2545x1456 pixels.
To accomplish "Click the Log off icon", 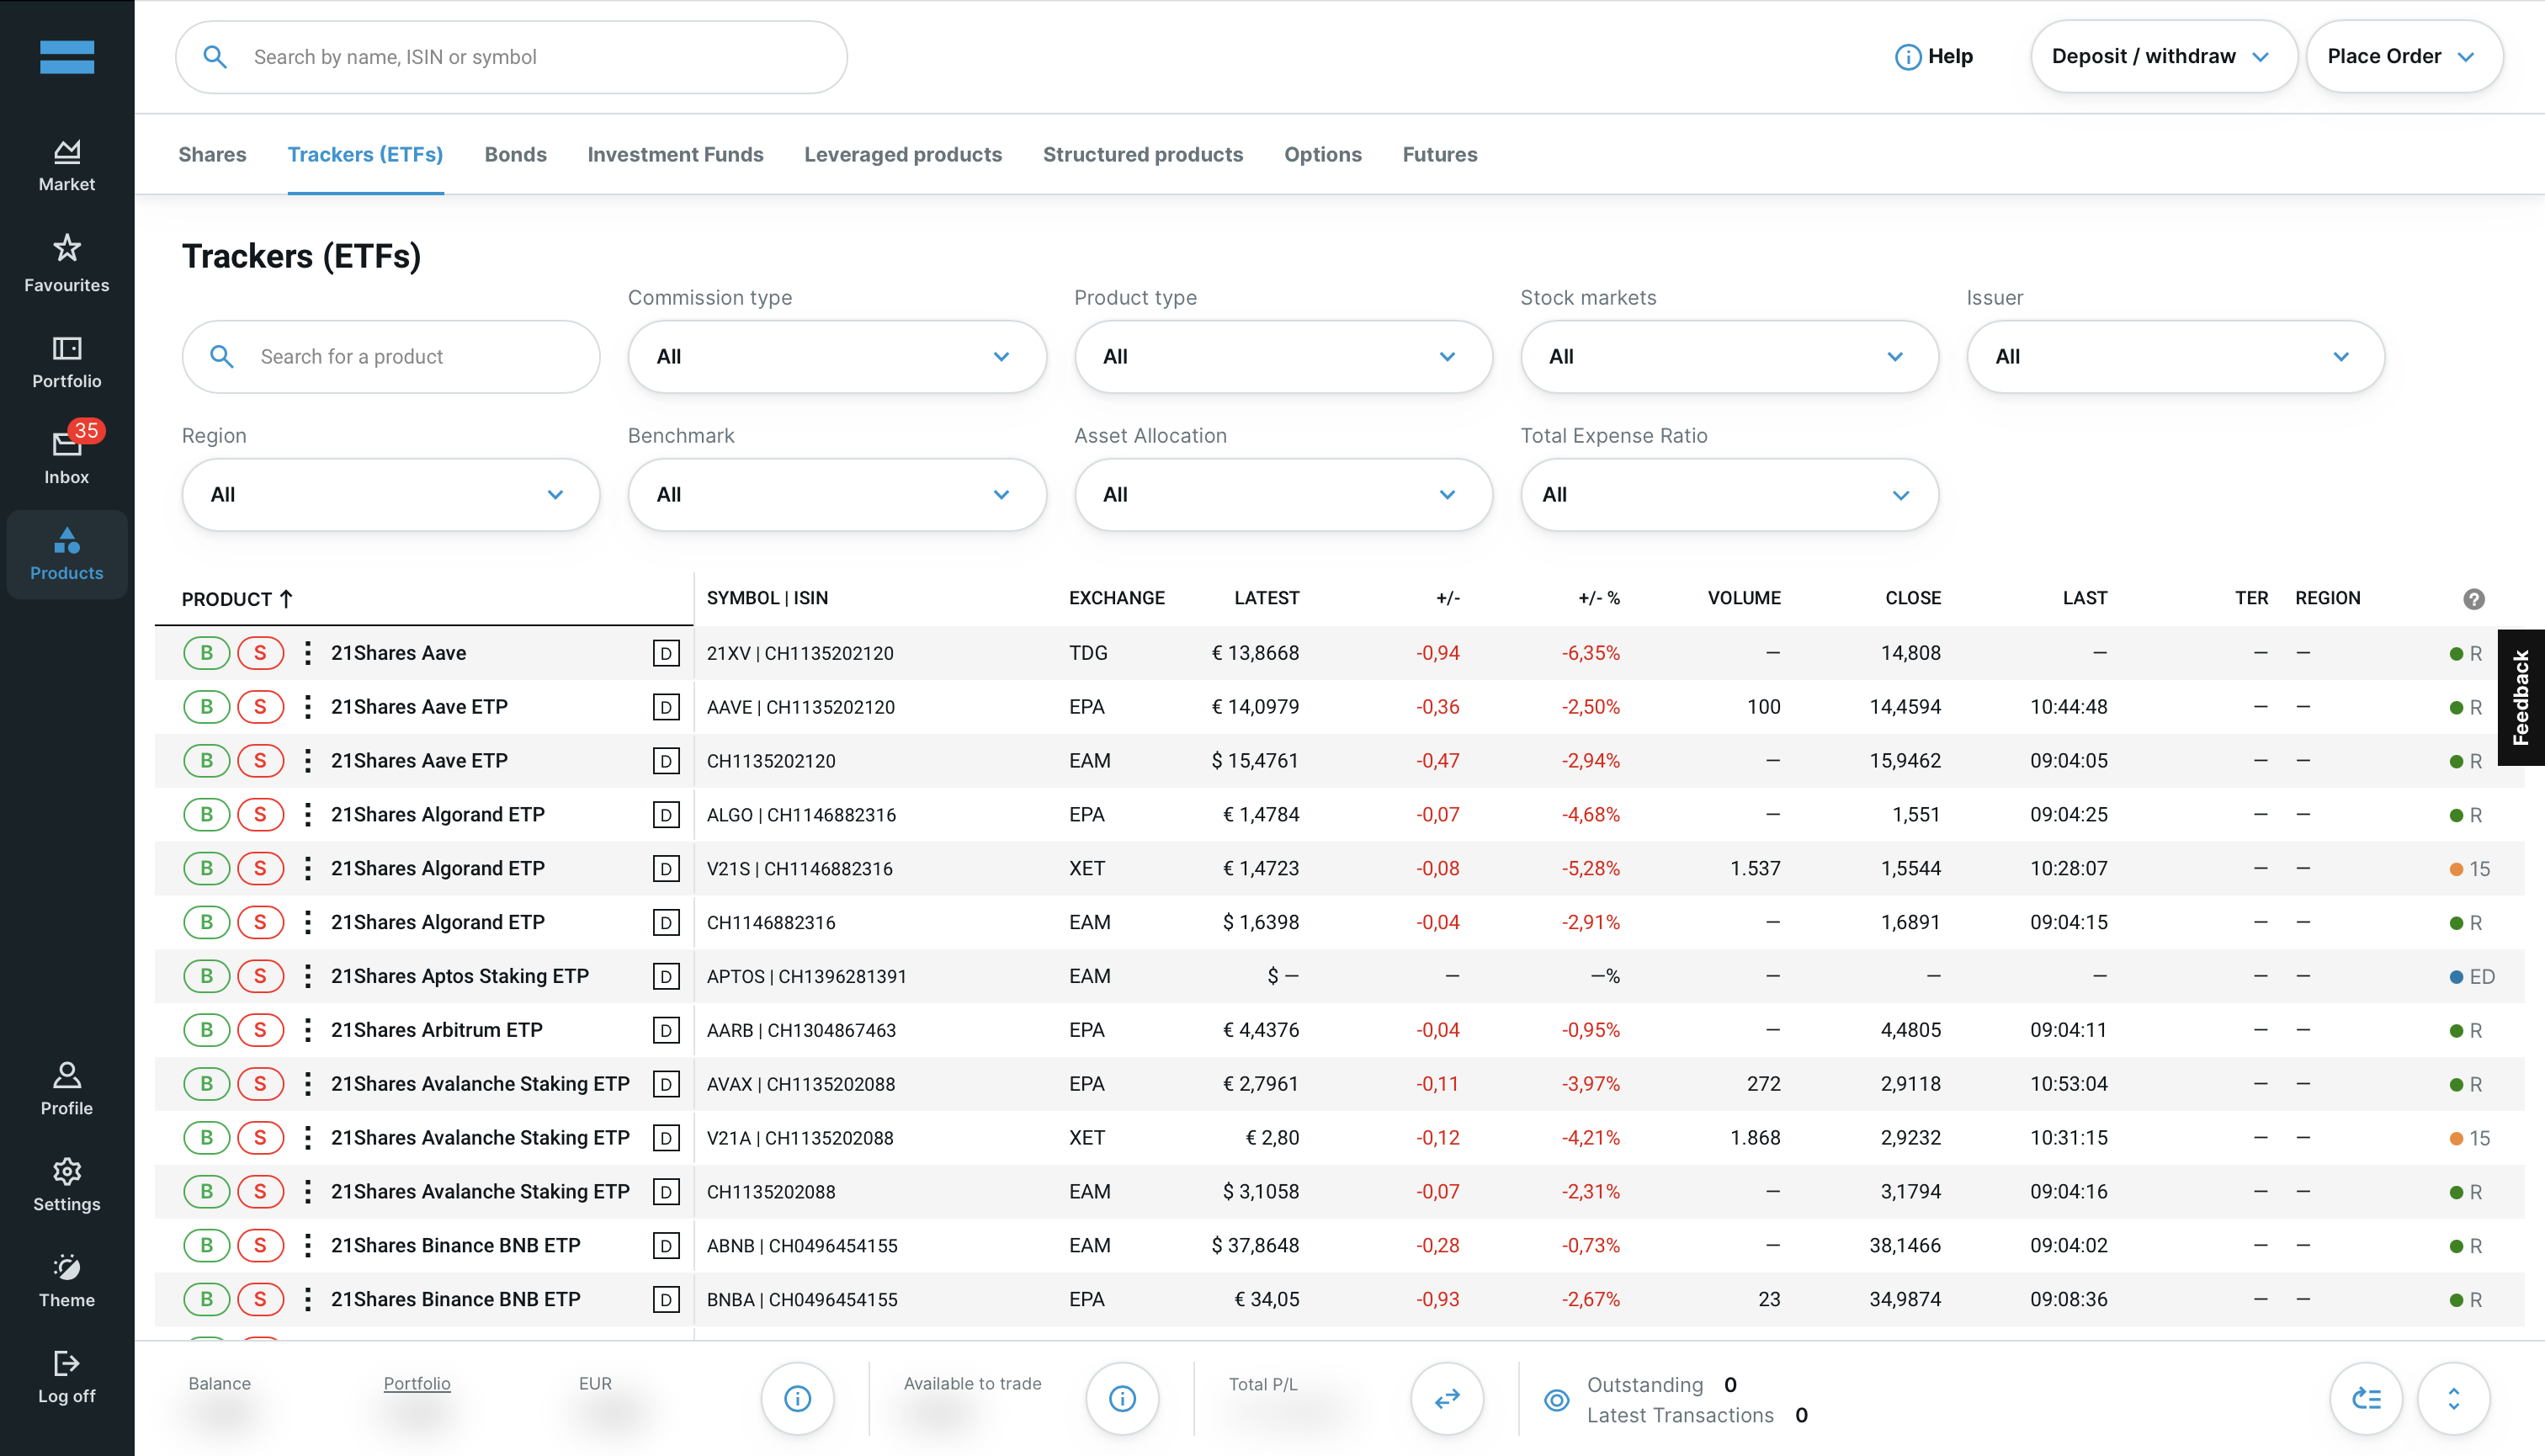I will click(x=66, y=1376).
